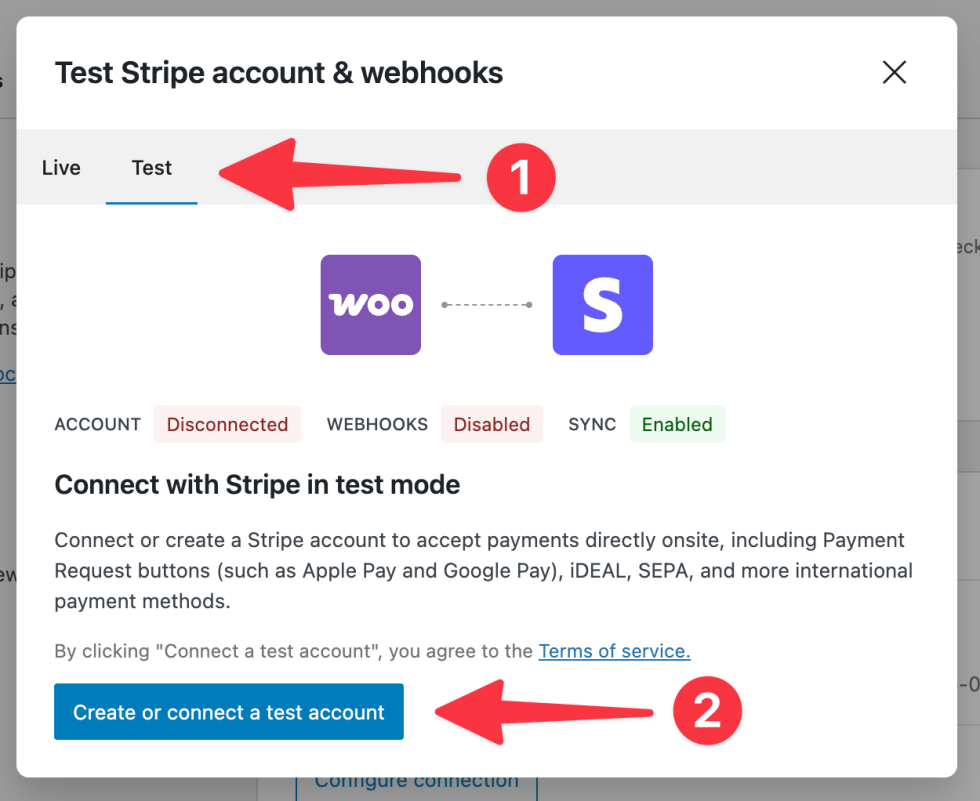This screenshot has height=801, width=980.
Task: Click the dialog title Test Stripe account & webhooks
Action: pyautogui.click(x=279, y=72)
